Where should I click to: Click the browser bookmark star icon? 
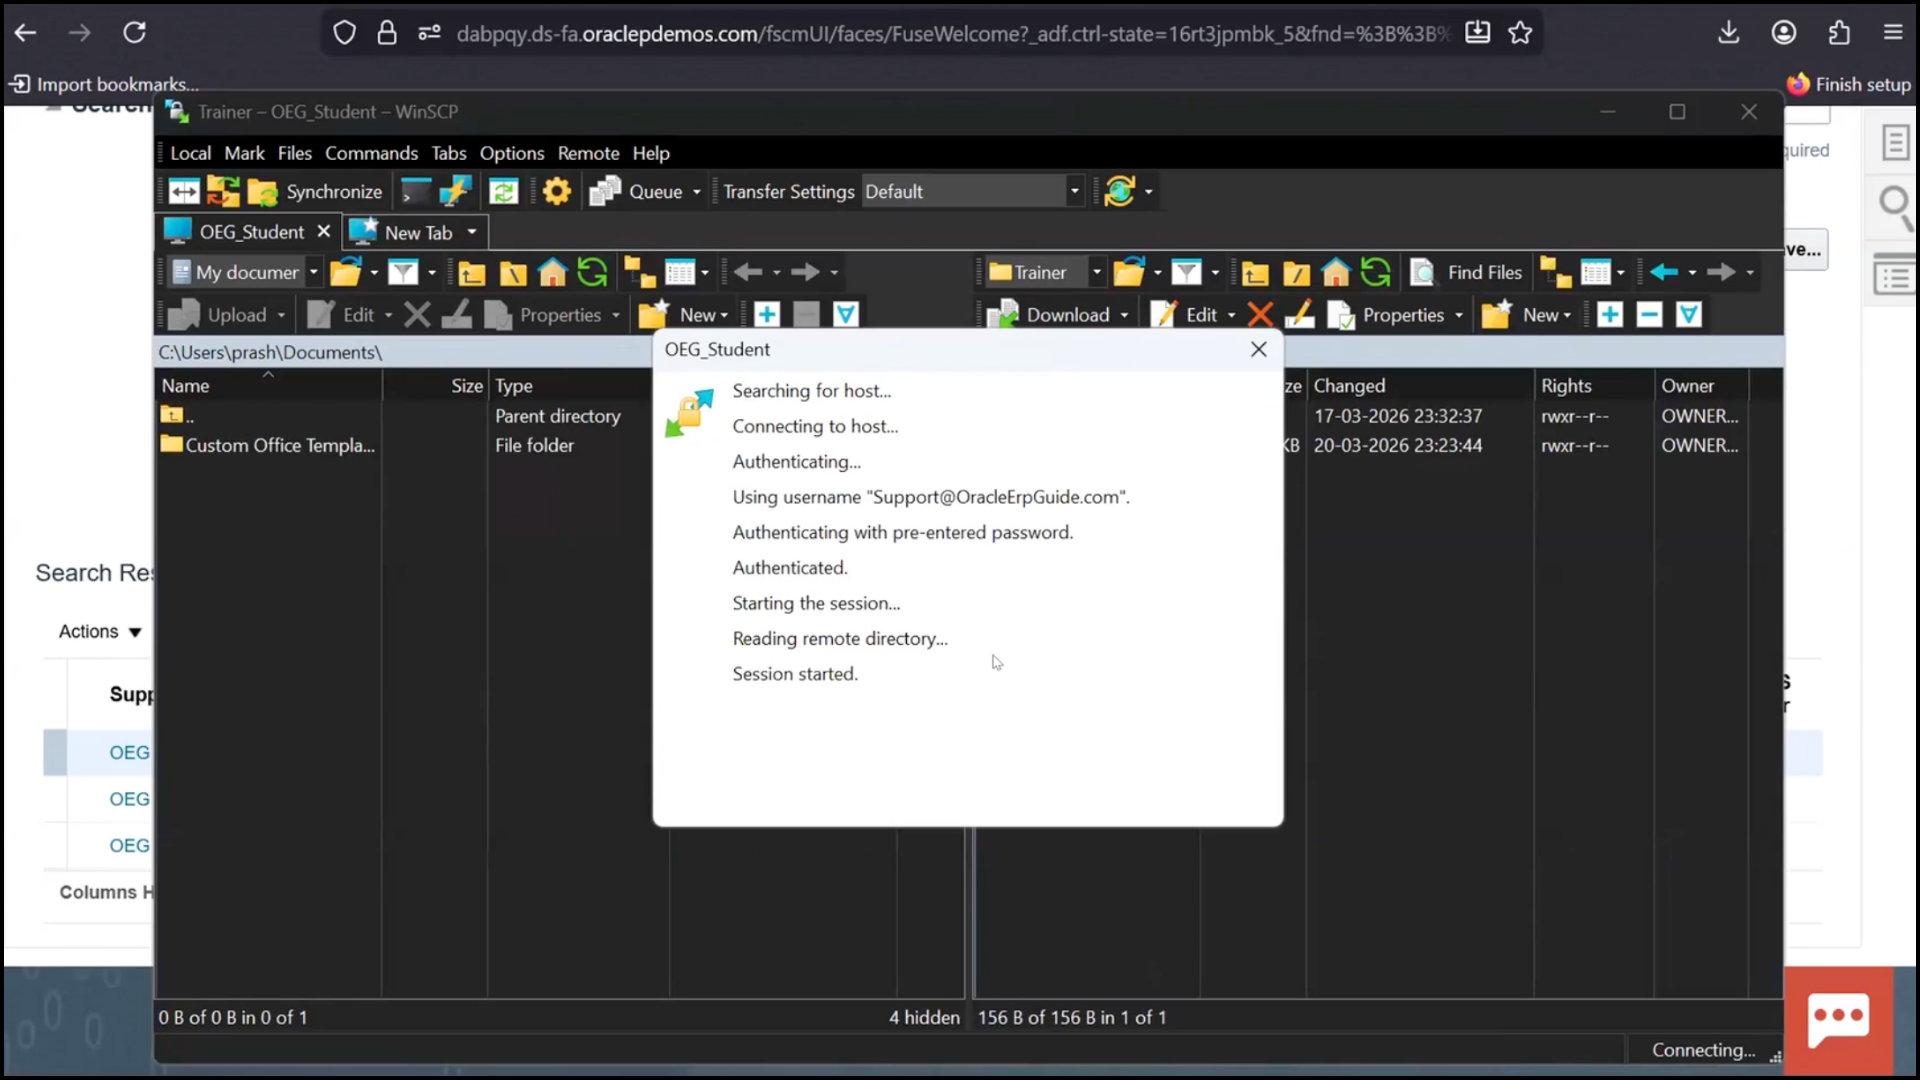click(1519, 32)
